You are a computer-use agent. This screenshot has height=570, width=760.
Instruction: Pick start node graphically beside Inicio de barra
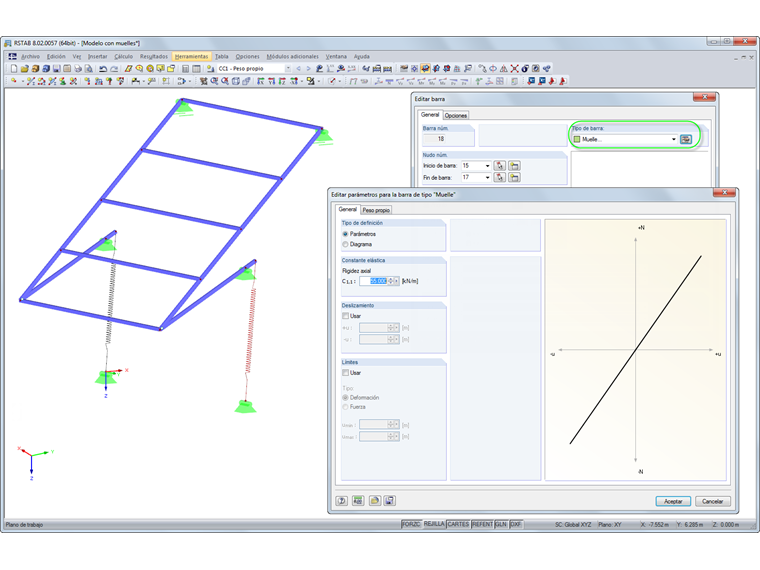point(499,166)
